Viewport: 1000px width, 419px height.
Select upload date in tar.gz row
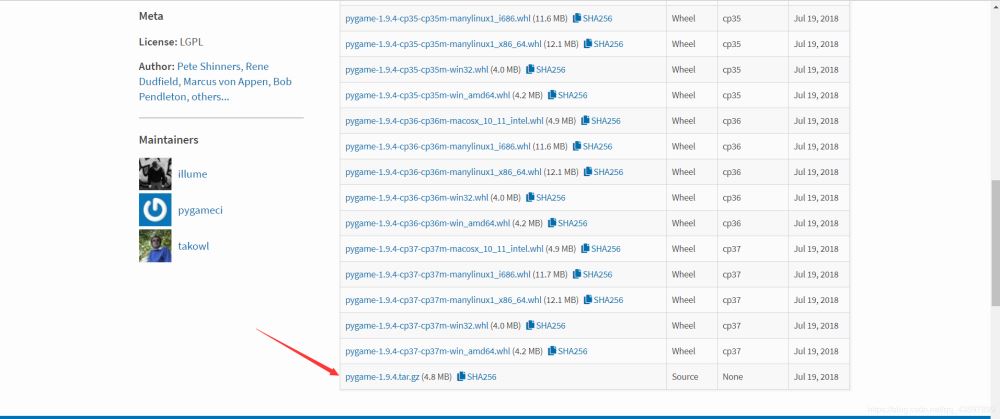click(816, 377)
